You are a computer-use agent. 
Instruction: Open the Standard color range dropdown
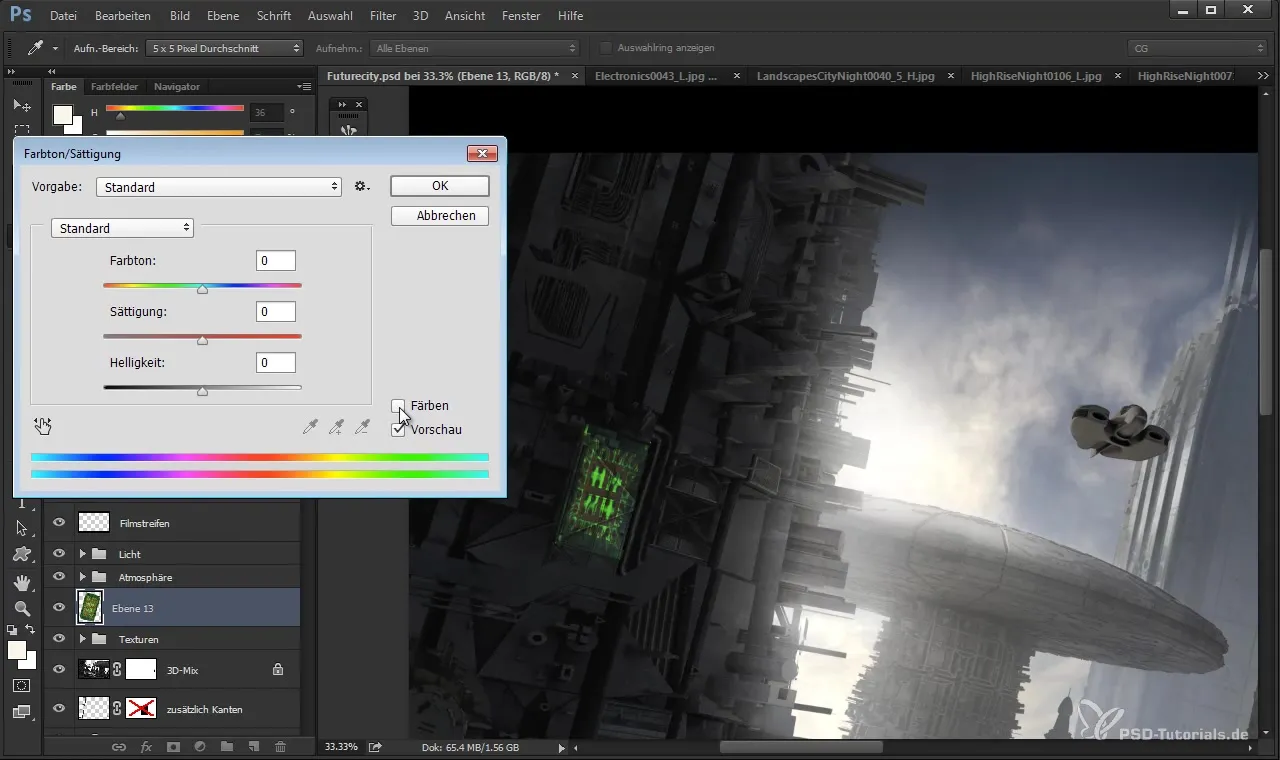click(122, 228)
